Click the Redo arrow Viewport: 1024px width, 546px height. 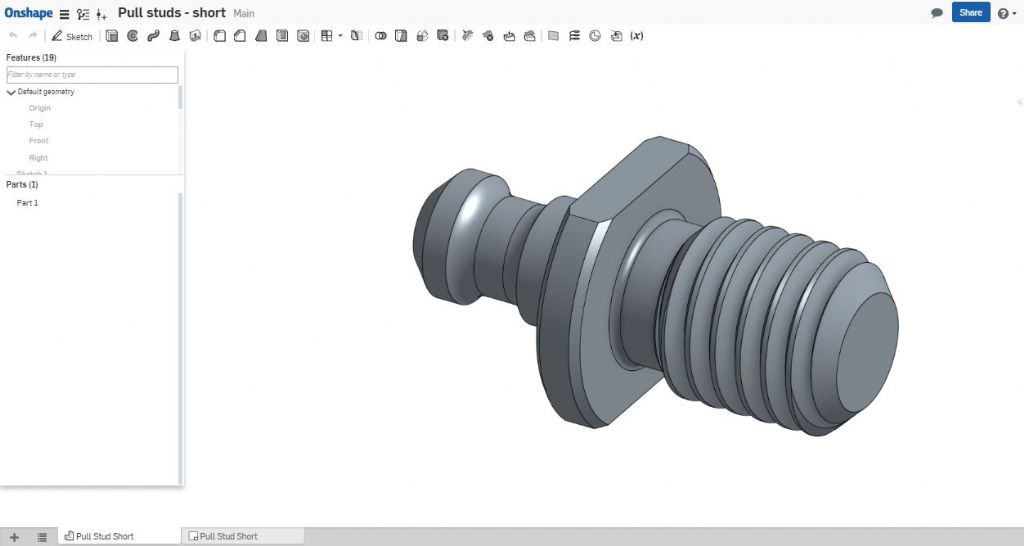coord(33,36)
